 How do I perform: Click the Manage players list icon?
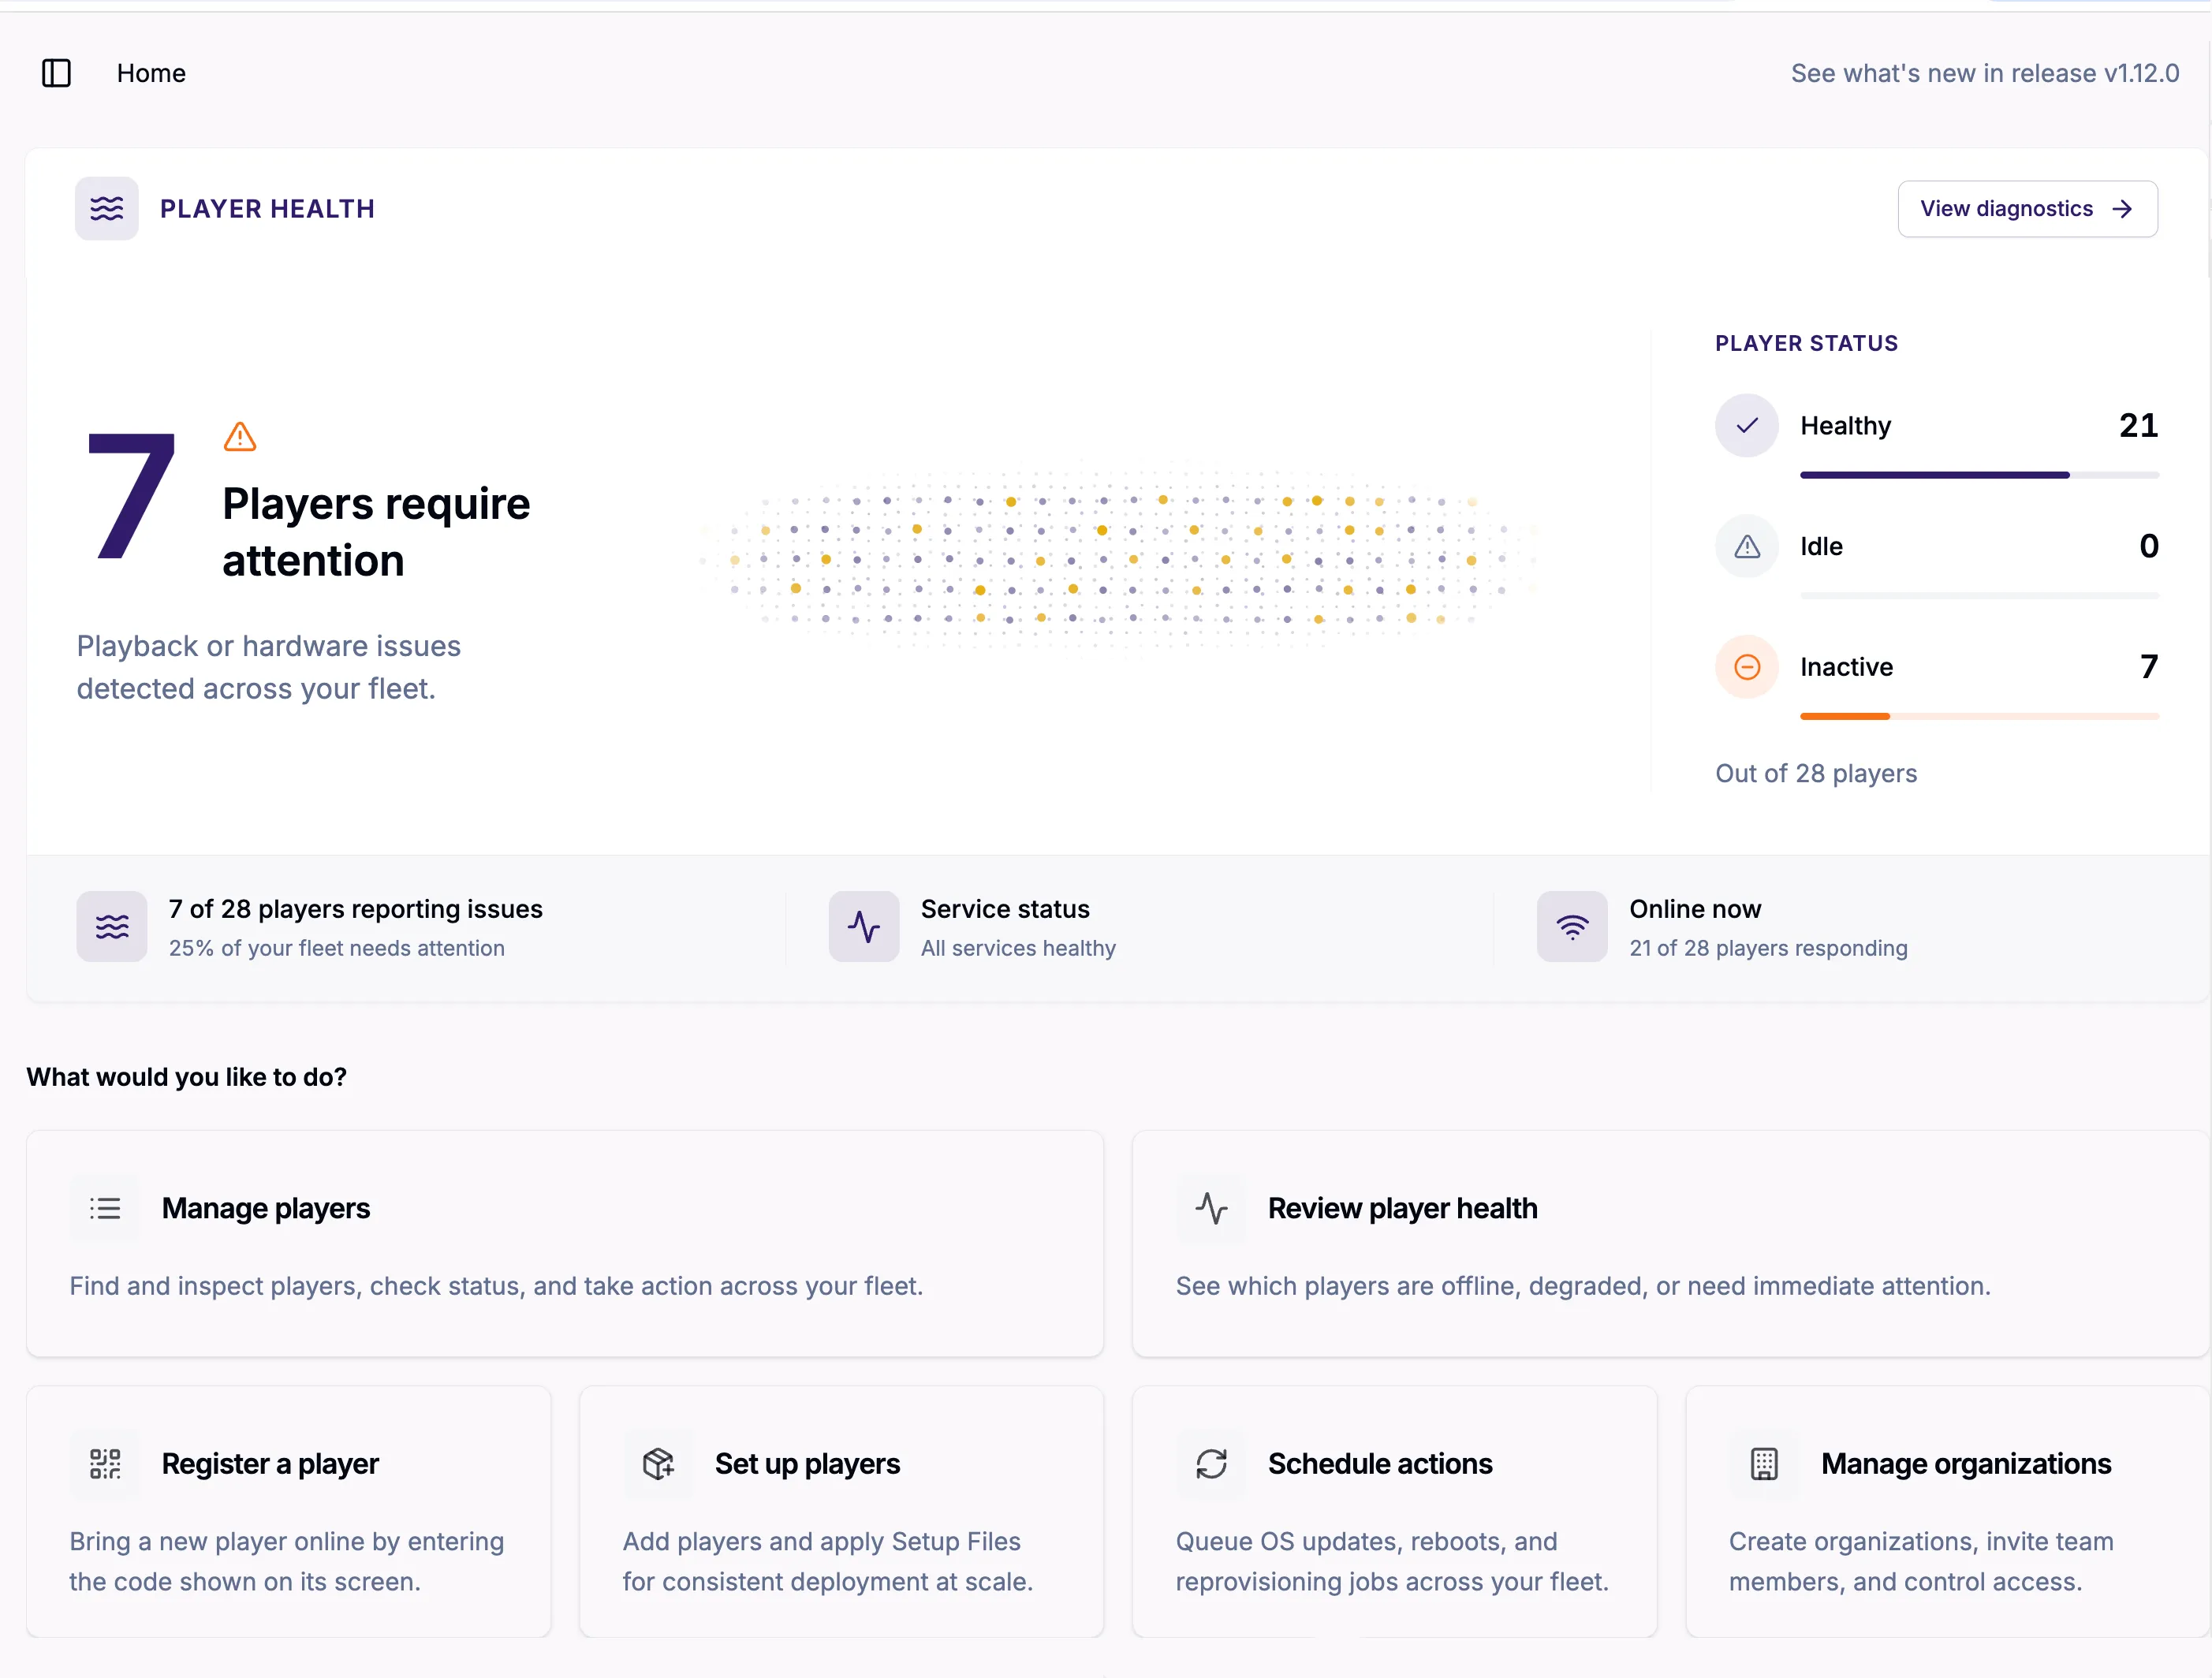(x=105, y=1209)
